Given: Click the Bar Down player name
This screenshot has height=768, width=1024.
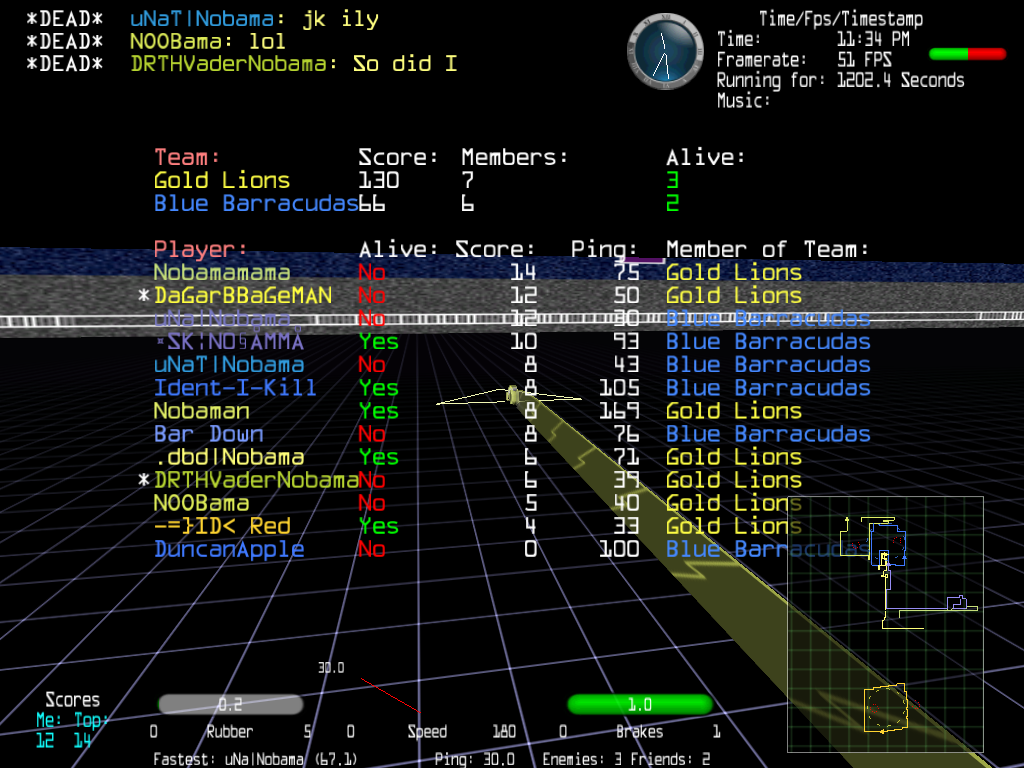Looking at the screenshot, I should coord(208,434).
